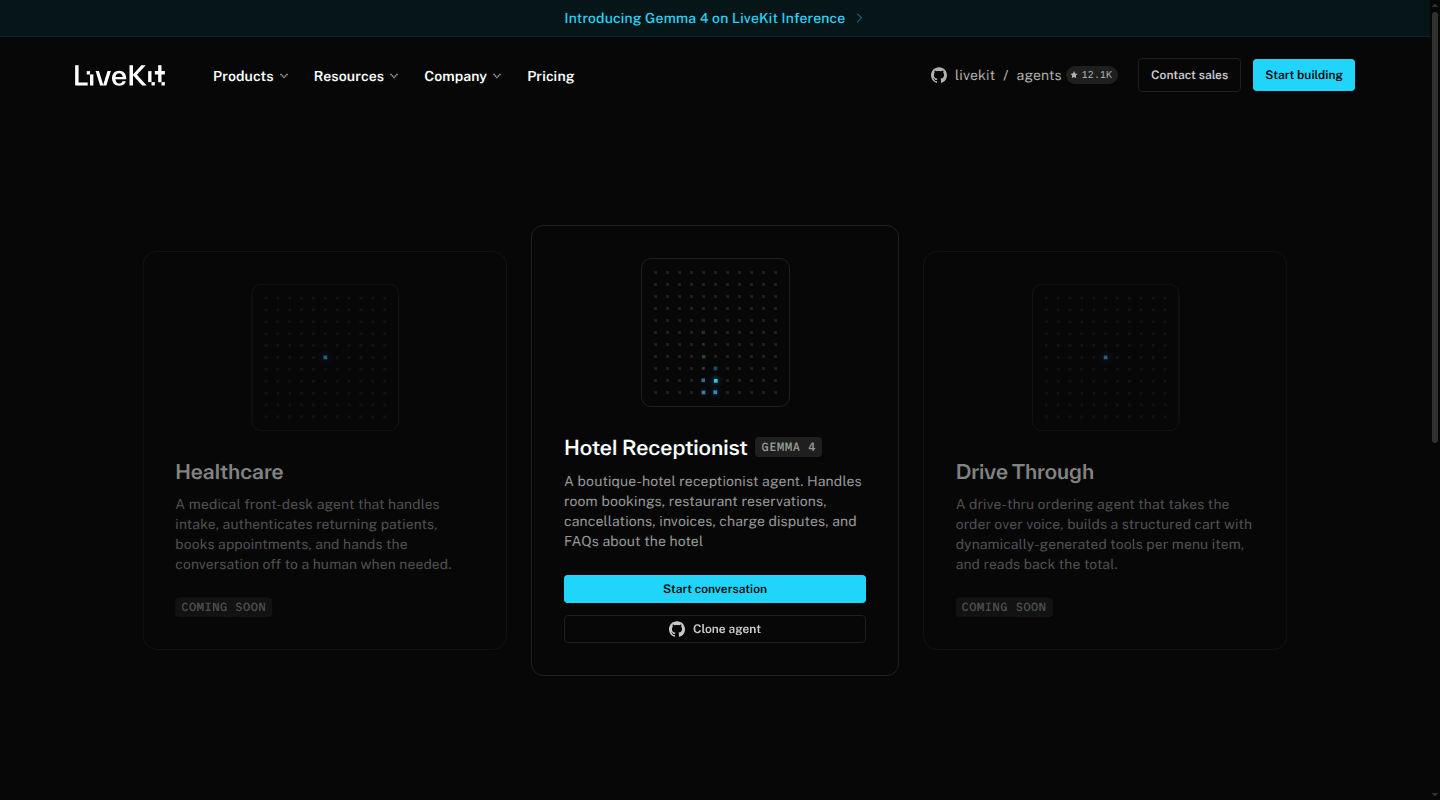Click the arrow chevron in announcement banner

(860, 18)
